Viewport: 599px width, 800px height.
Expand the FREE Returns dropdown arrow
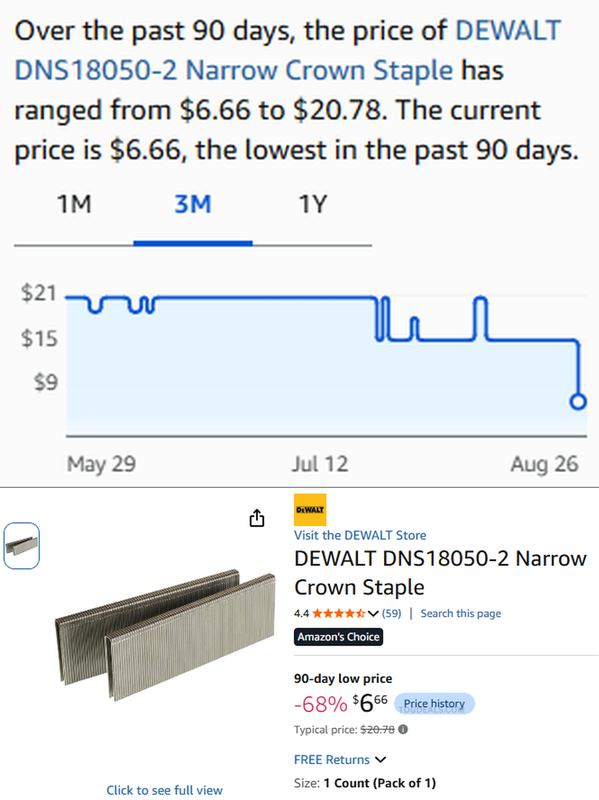[381, 760]
